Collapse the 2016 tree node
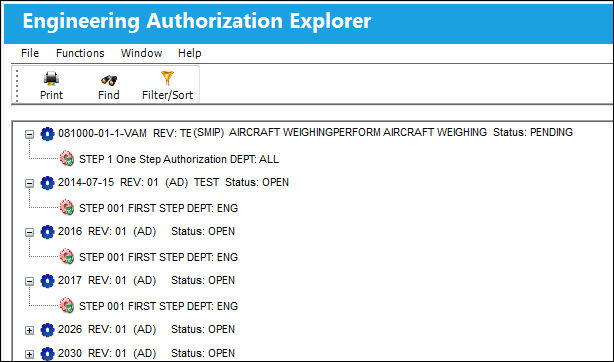 point(29,232)
